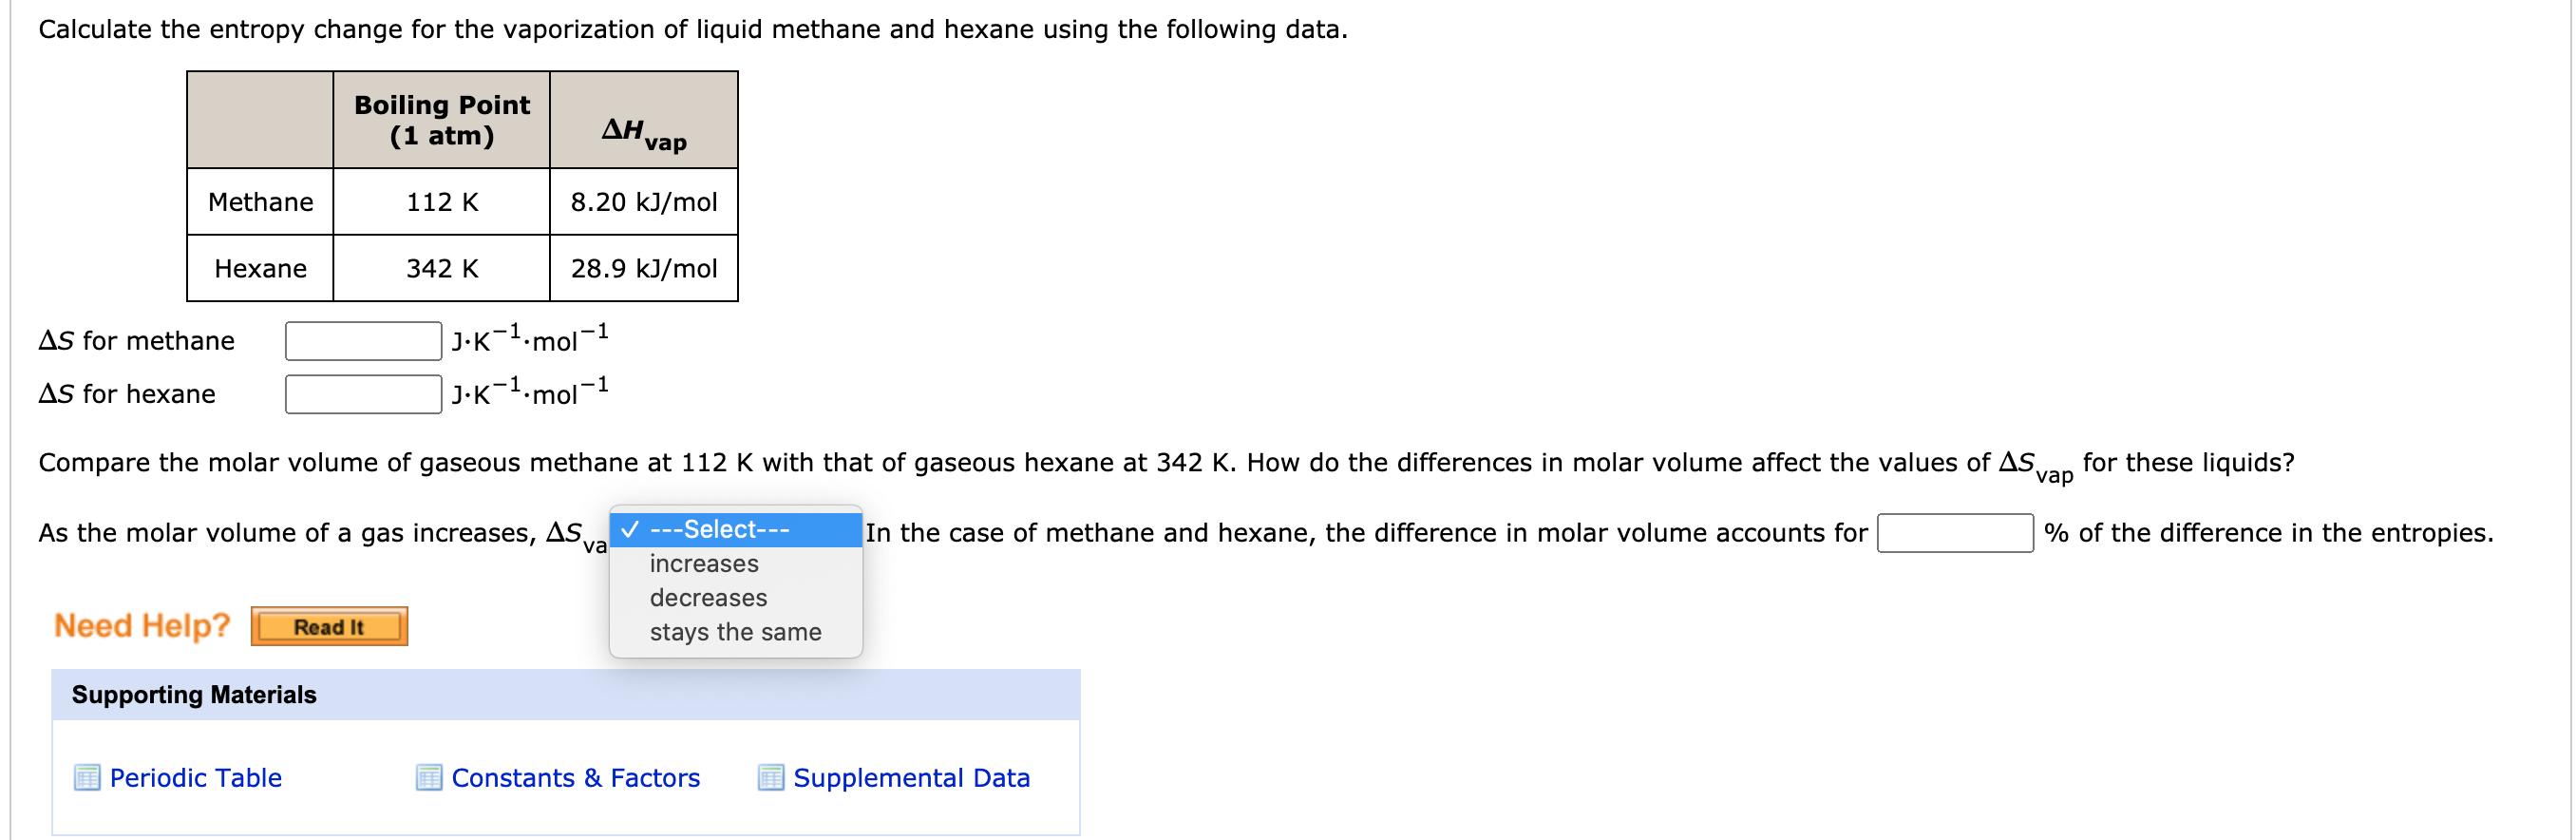Screen dimensions: 2576x840
Task: Click the Need Help? label
Action: point(143,625)
